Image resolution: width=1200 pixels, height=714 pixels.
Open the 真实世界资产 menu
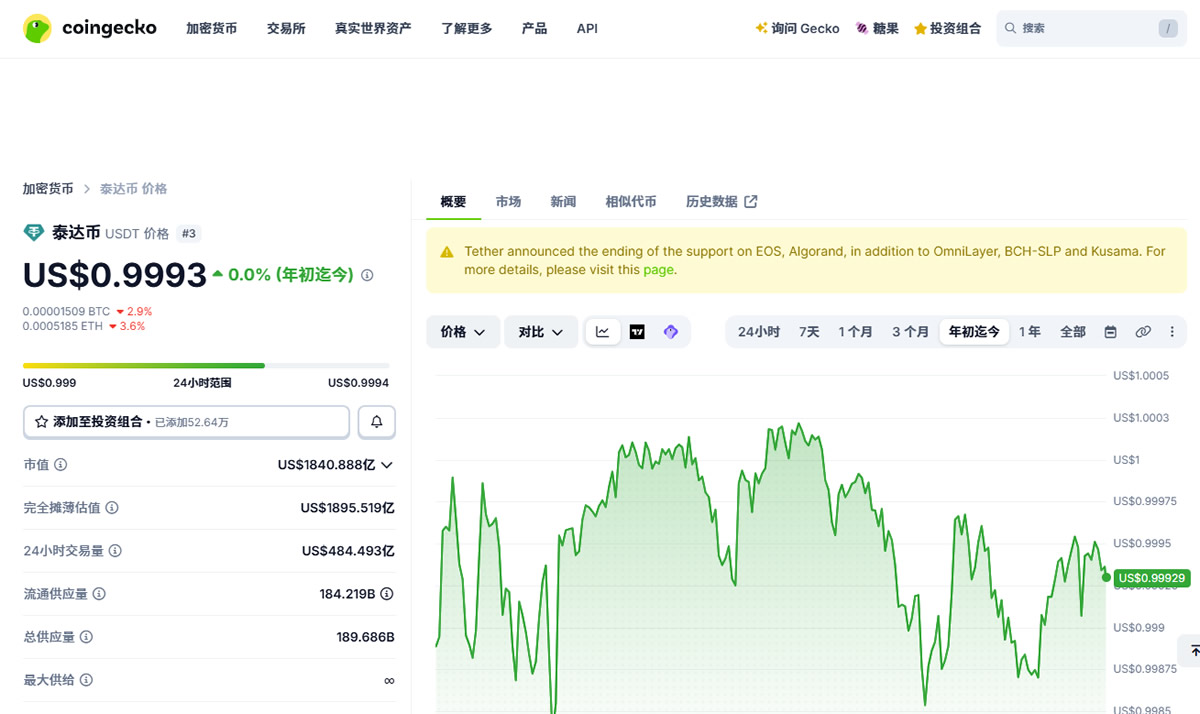tap(373, 28)
